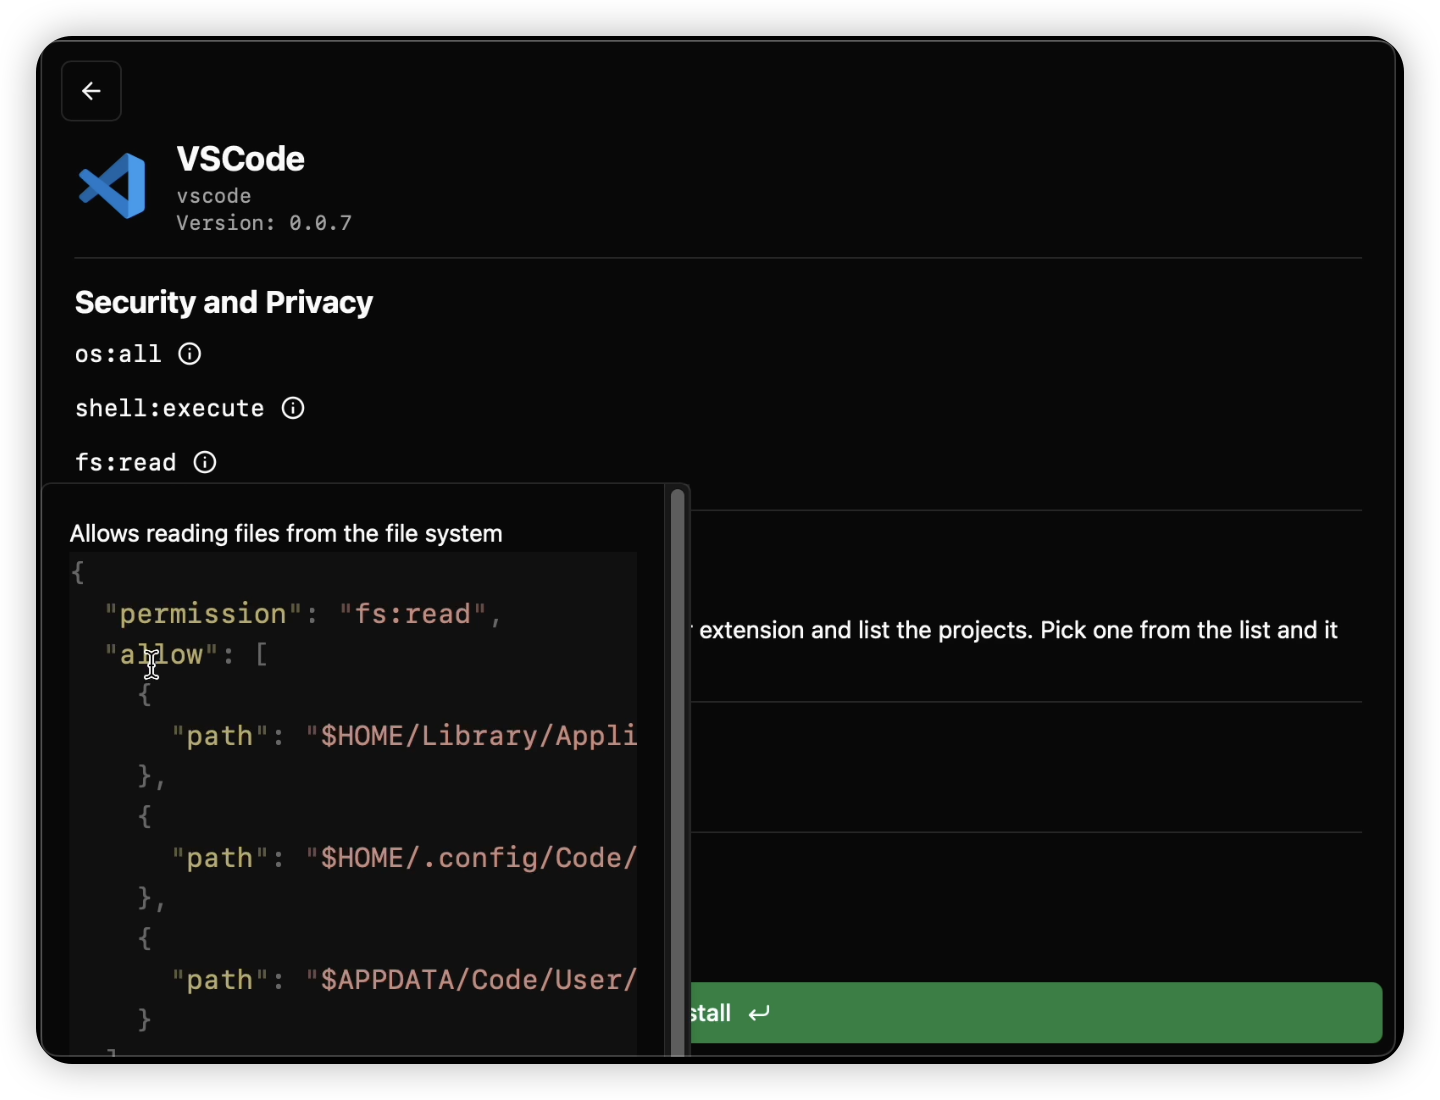This screenshot has width=1440, height=1100.
Task: Show info for shell:execute permission
Action: (293, 408)
